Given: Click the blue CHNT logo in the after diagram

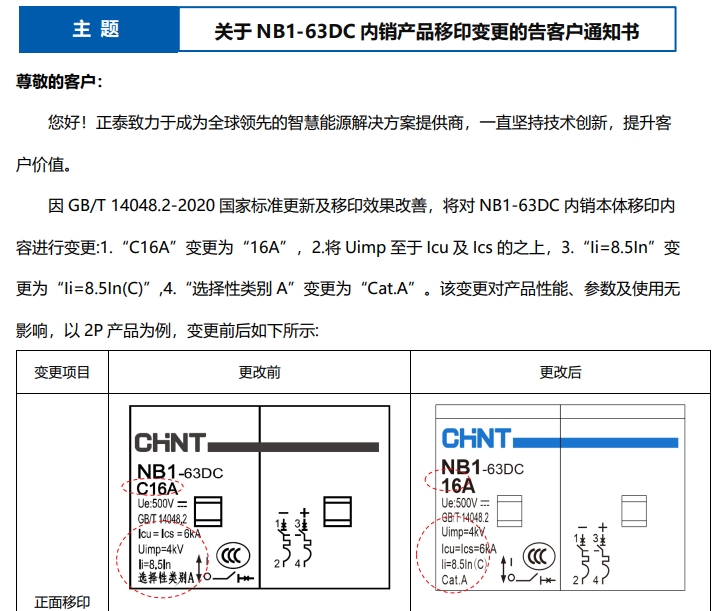Looking at the screenshot, I should coord(476,438).
